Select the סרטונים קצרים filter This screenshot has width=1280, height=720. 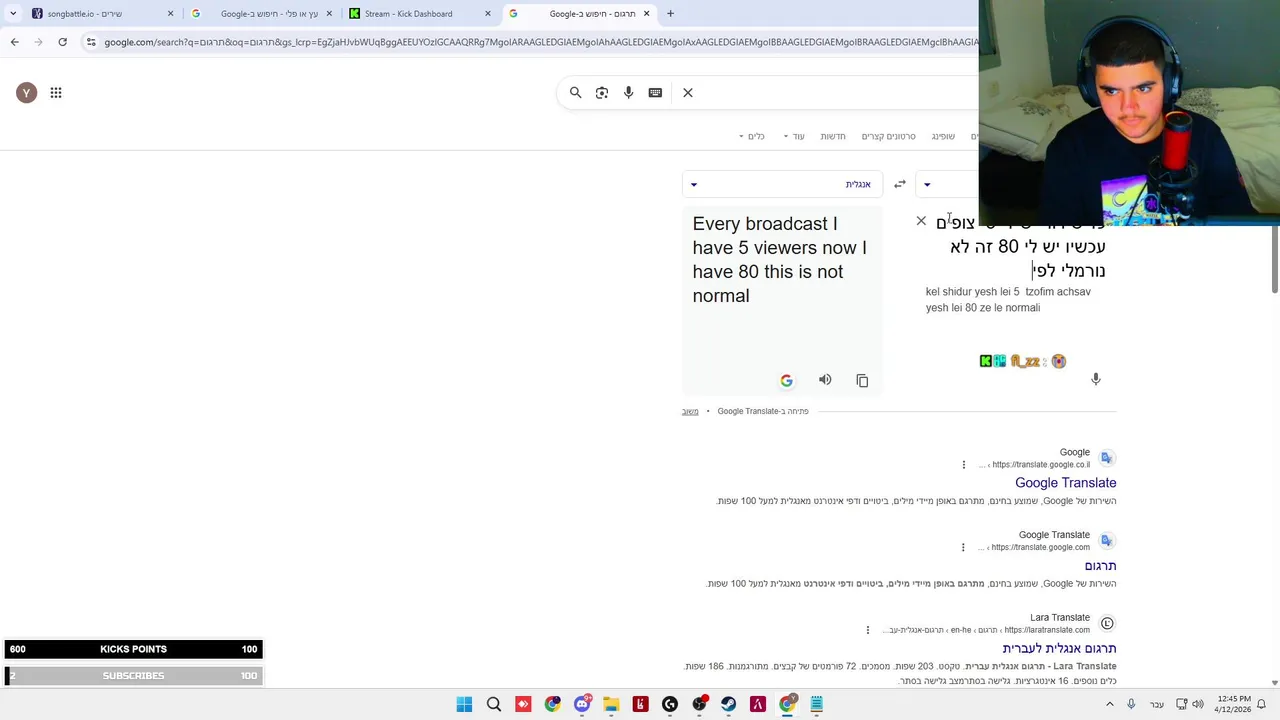(x=889, y=136)
